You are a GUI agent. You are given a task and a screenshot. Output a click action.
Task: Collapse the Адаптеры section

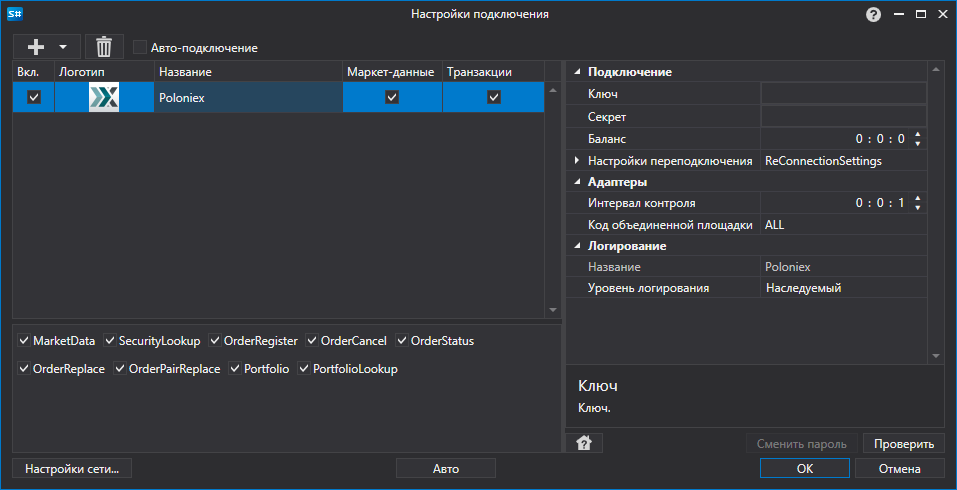coord(577,182)
